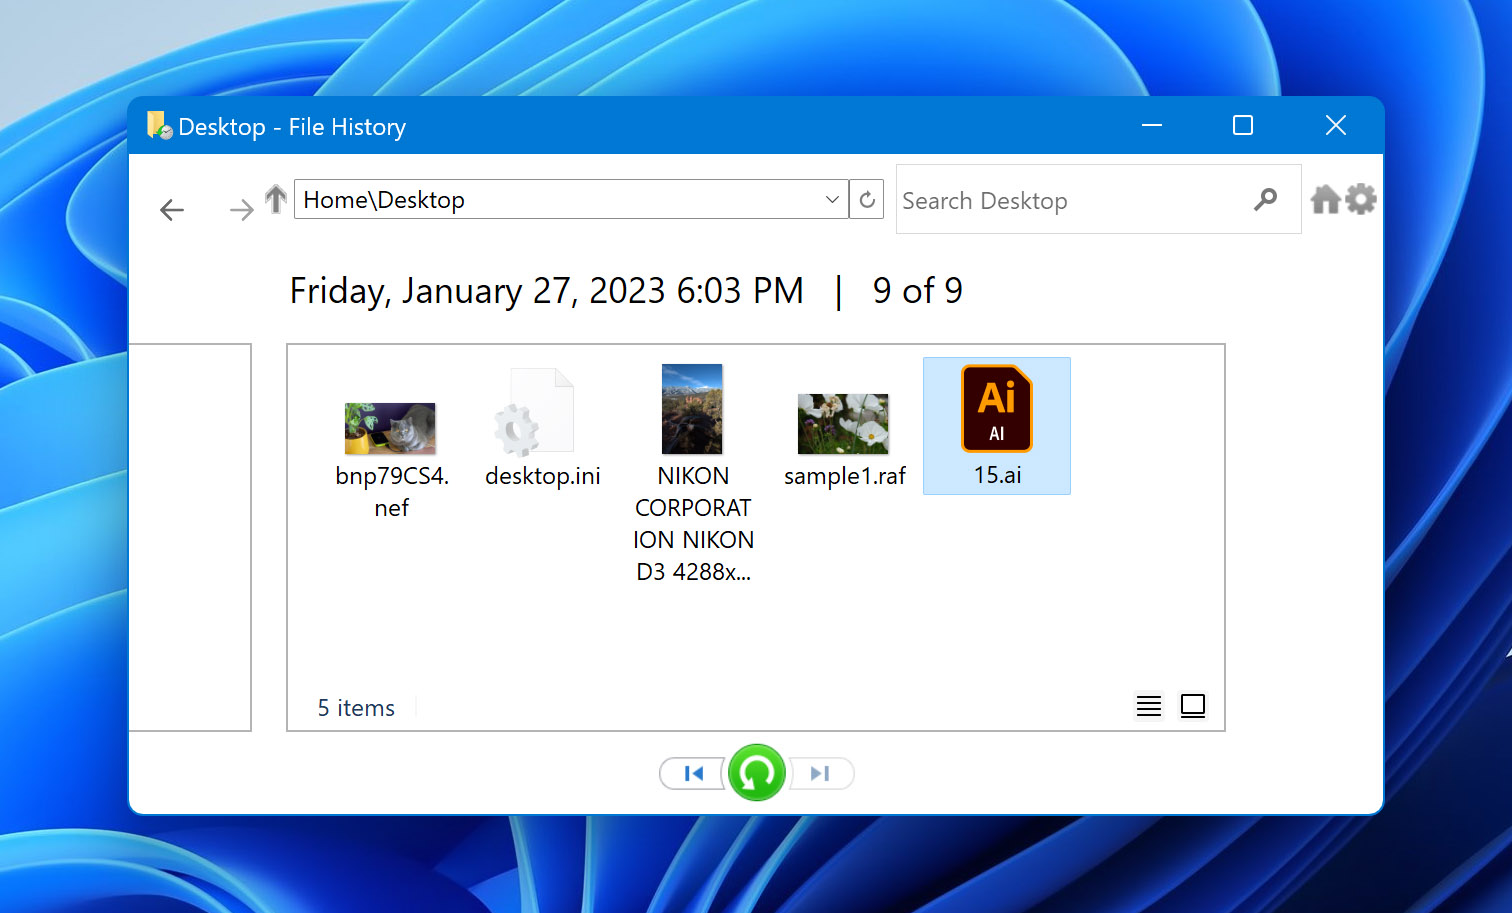Minimize the File History window
Image resolution: width=1512 pixels, height=913 pixels.
coord(1152,125)
